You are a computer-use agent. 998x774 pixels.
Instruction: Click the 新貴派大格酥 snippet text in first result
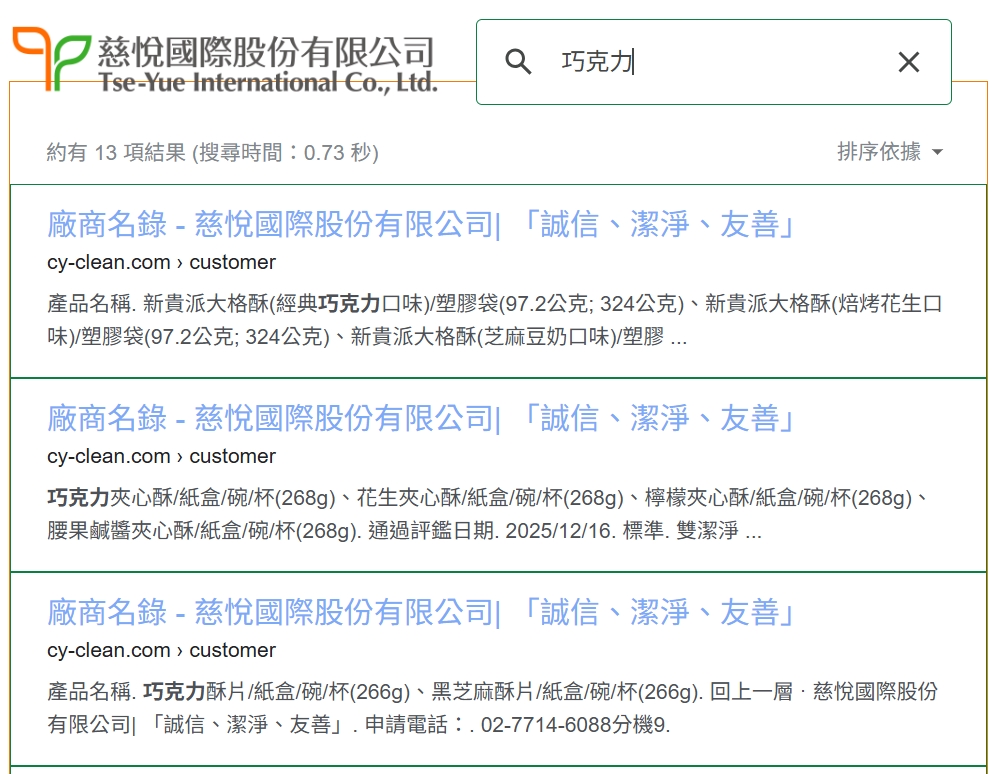[x=204, y=304]
